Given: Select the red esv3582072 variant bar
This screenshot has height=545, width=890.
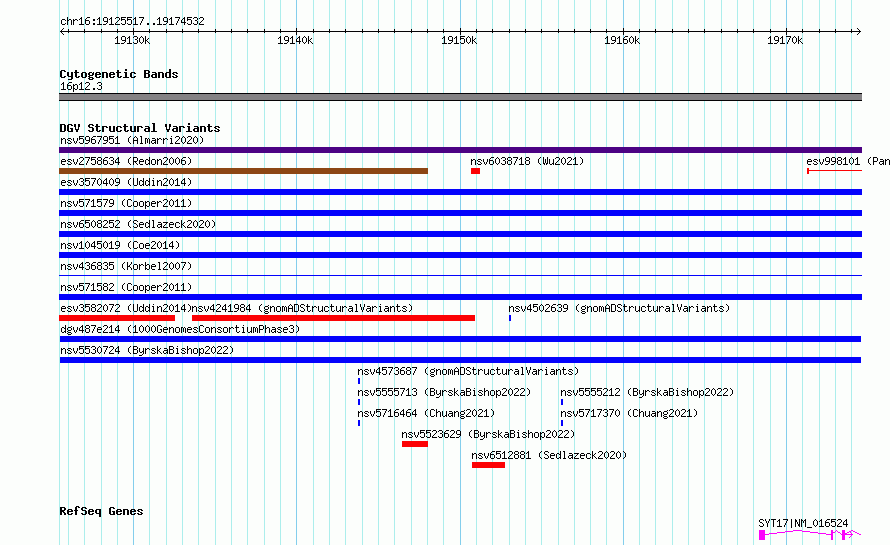Looking at the screenshot, I should (117, 318).
